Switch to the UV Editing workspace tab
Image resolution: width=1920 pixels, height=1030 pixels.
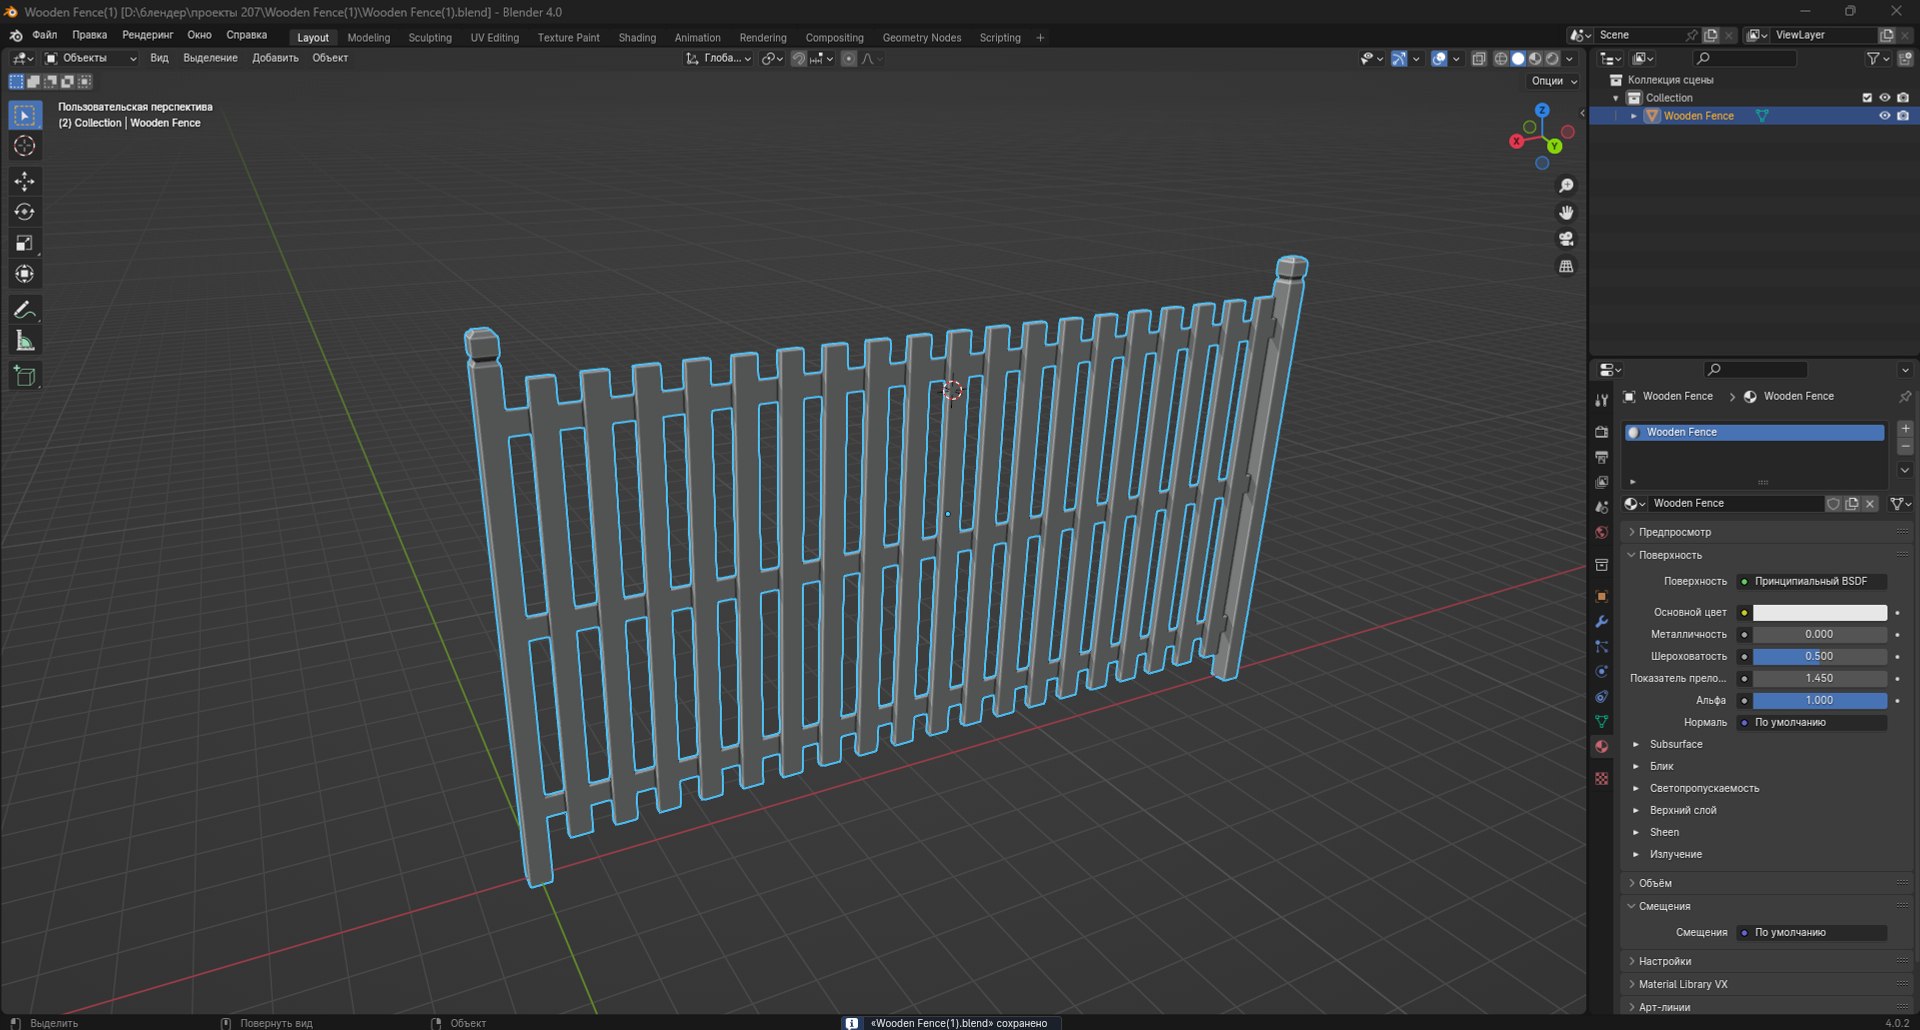click(x=495, y=38)
